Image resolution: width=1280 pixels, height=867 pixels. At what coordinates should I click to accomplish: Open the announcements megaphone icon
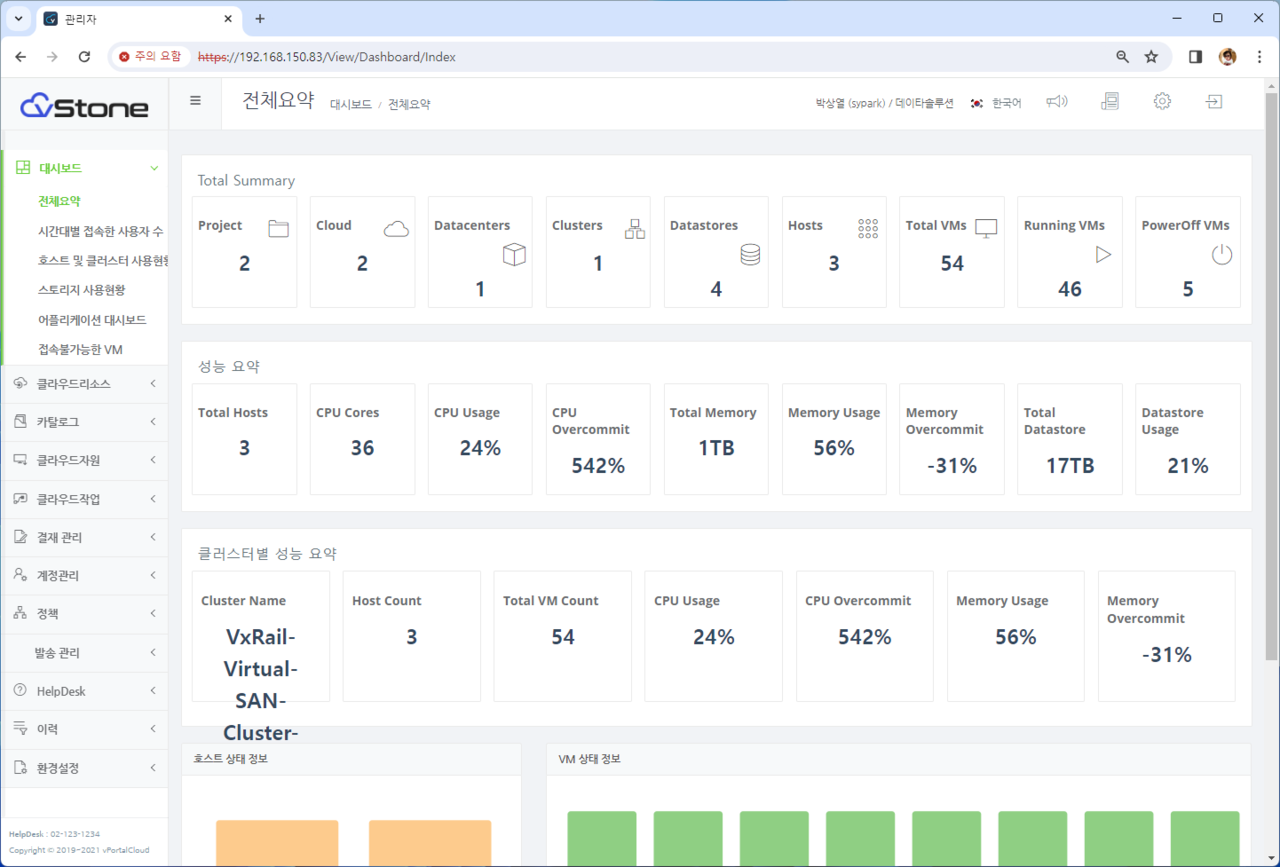pyautogui.click(x=1057, y=102)
